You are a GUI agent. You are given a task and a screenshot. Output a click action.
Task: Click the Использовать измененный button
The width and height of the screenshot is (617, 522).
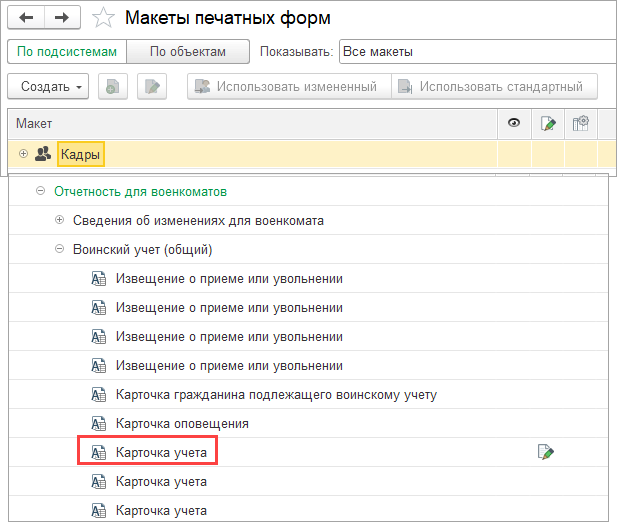tap(287, 86)
